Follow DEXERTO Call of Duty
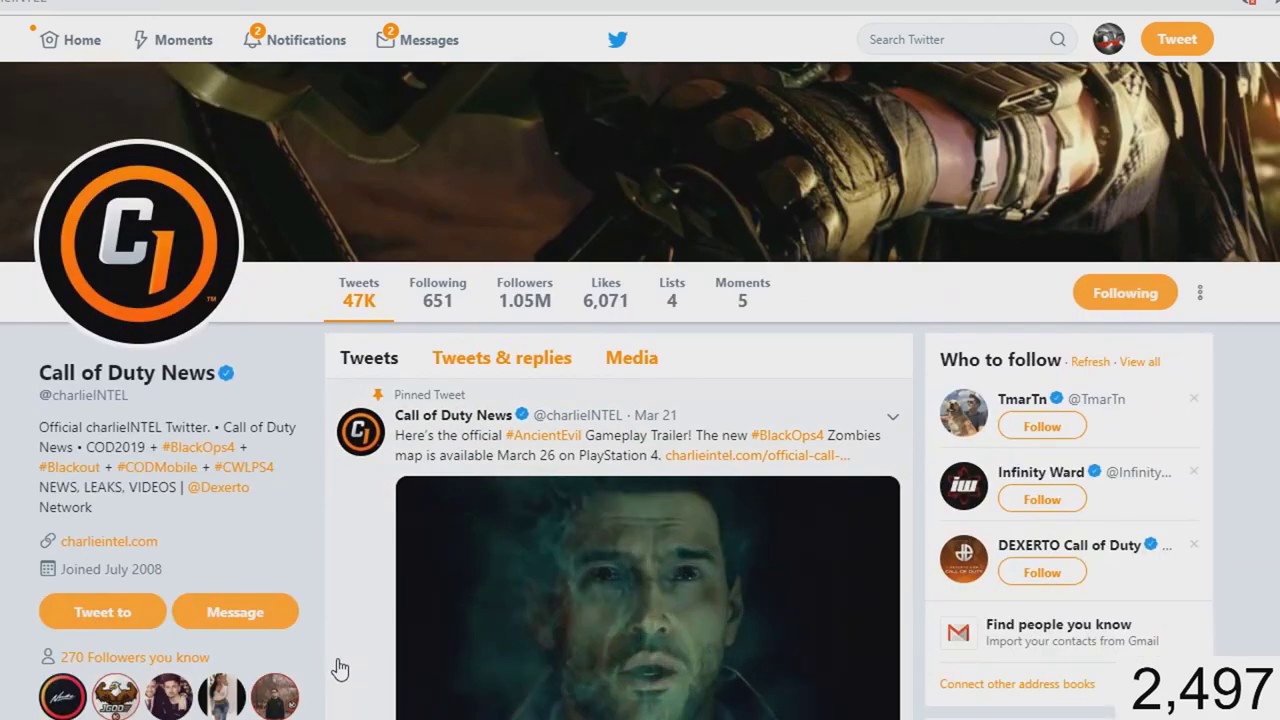Screen dimensions: 1280x720 (x=1042, y=572)
